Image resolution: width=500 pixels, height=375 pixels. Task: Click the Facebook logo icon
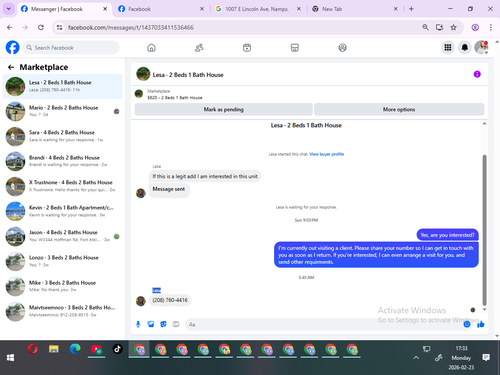coord(12,48)
